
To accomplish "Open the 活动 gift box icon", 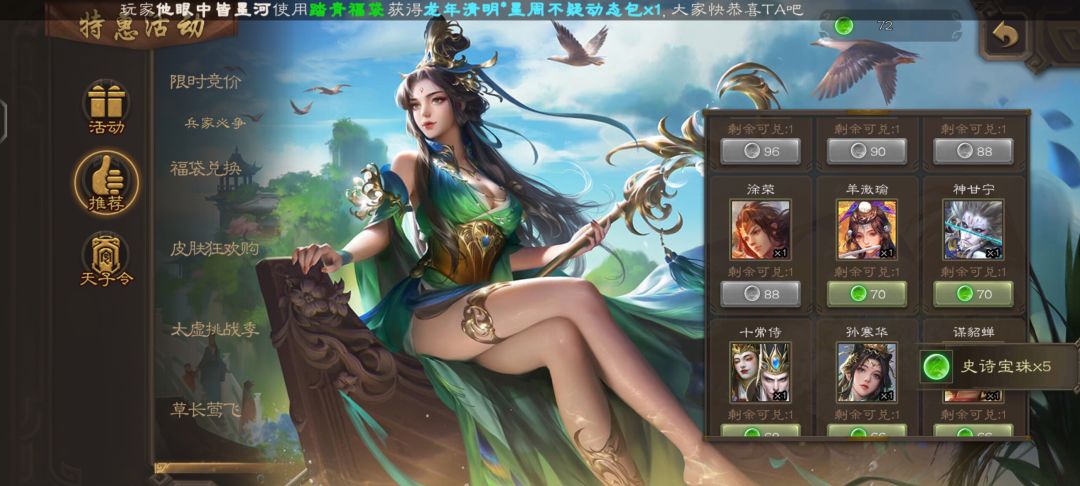I will (x=106, y=107).
